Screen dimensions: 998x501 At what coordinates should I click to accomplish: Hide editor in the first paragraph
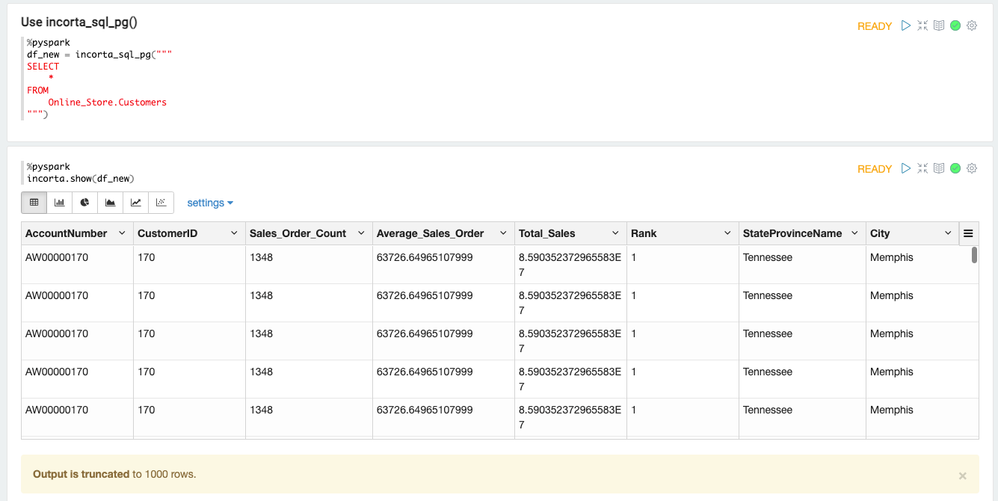[922, 26]
